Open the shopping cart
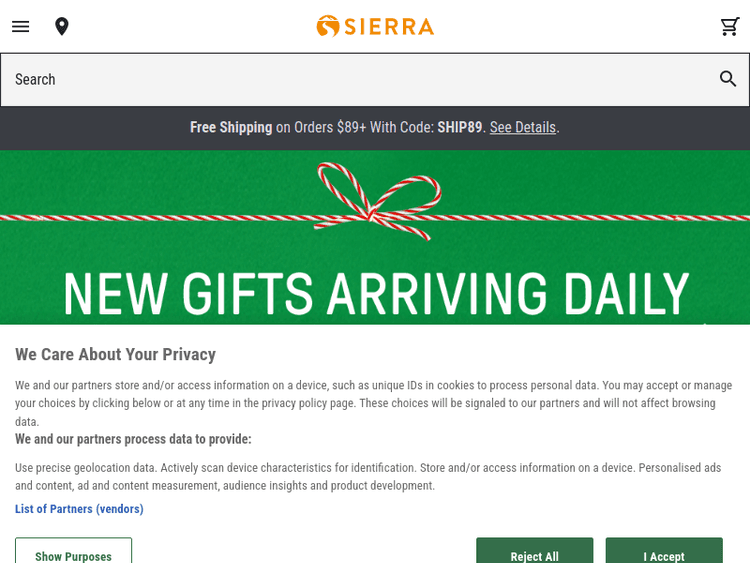The height and width of the screenshot is (563, 750). (730, 26)
